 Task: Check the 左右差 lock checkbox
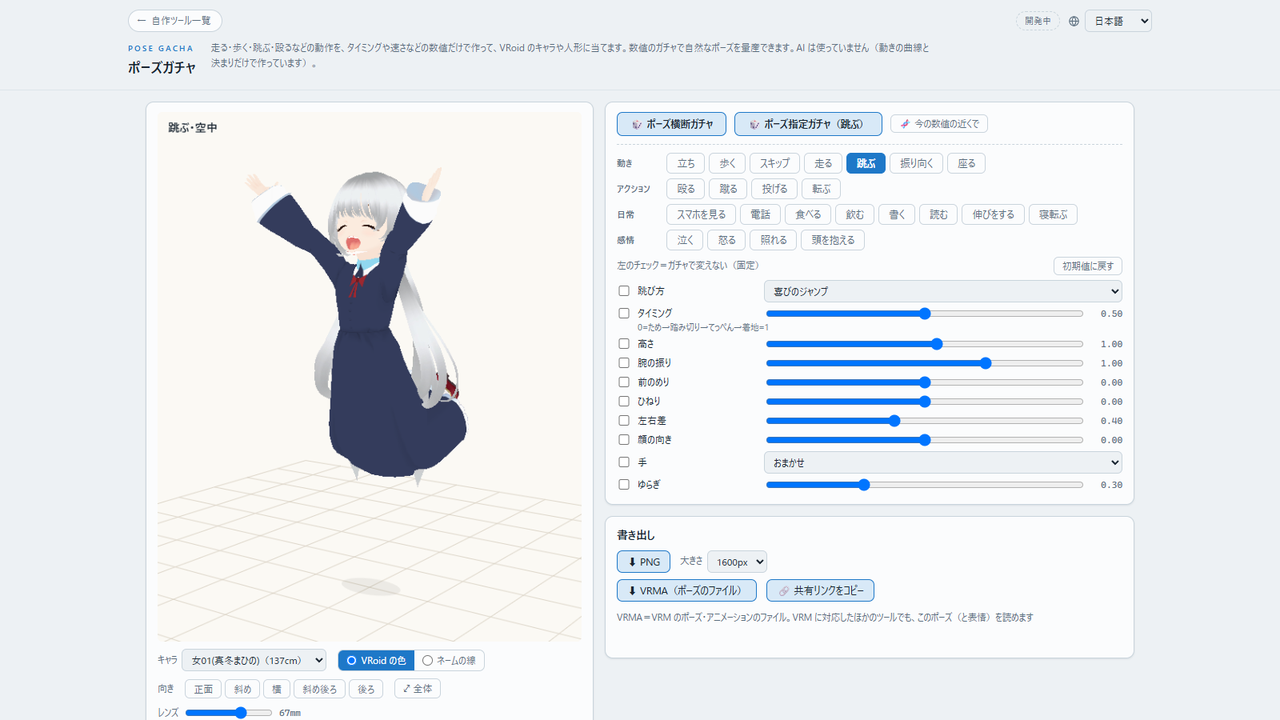624,421
